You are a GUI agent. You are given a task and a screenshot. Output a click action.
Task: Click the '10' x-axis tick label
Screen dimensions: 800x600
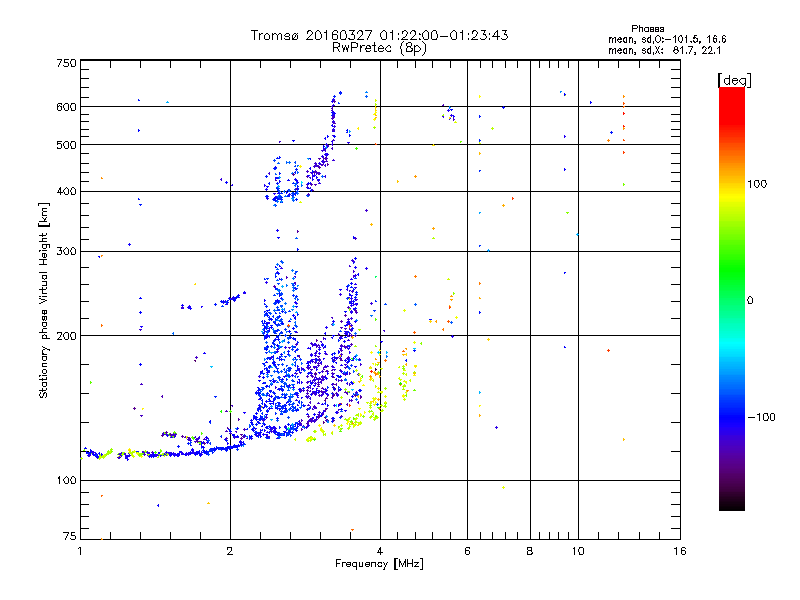[x=578, y=551]
